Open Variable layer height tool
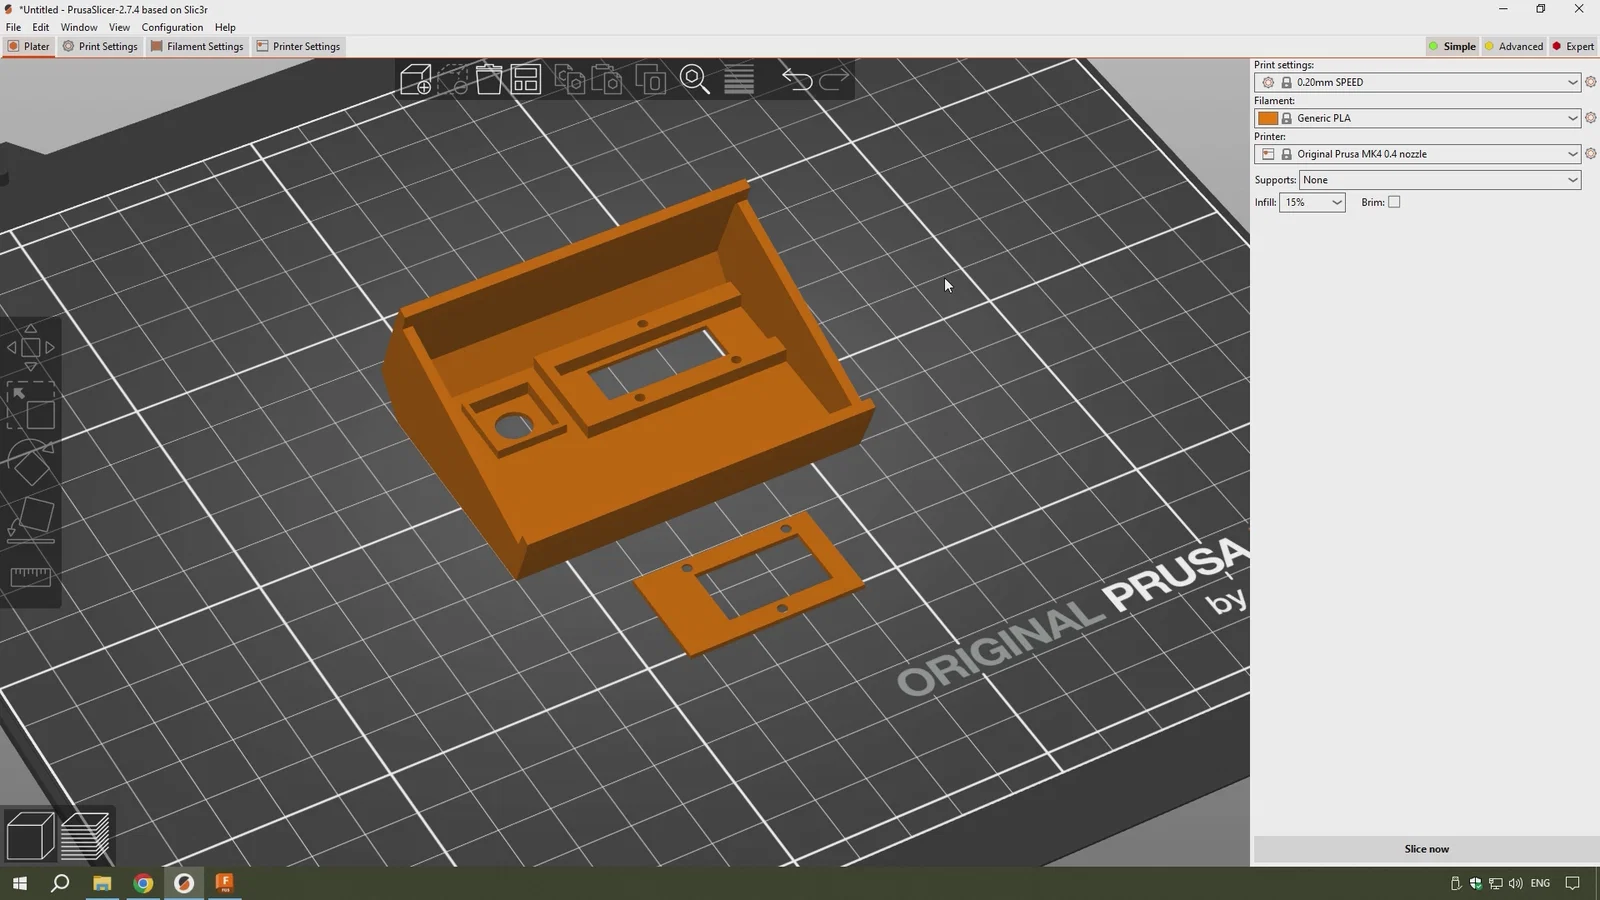Image resolution: width=1600 pixels, height=900 pixels. point(739,79)
